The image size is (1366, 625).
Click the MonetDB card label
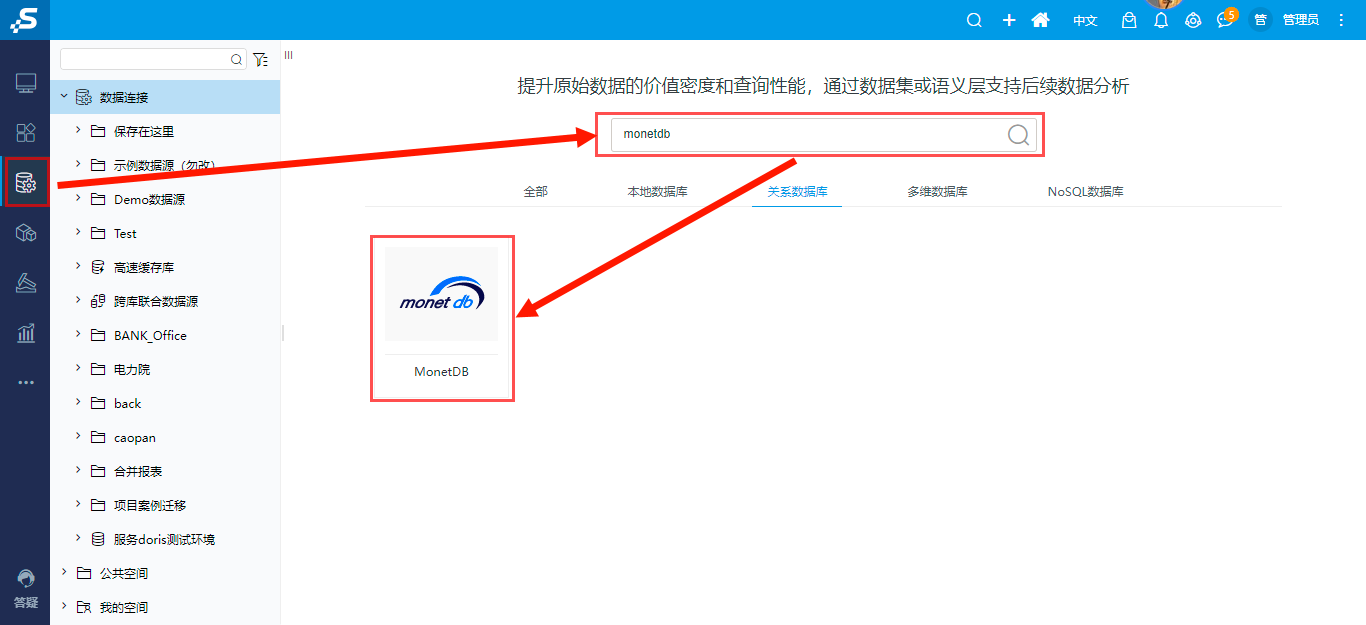point(441,372)
